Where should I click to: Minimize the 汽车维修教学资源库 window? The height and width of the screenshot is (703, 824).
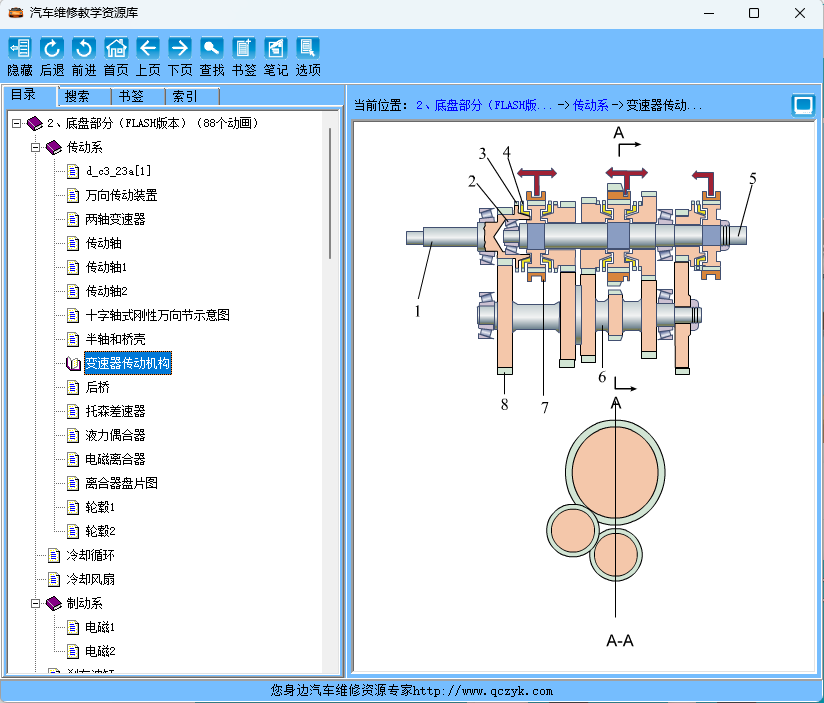tap(709, 13)
